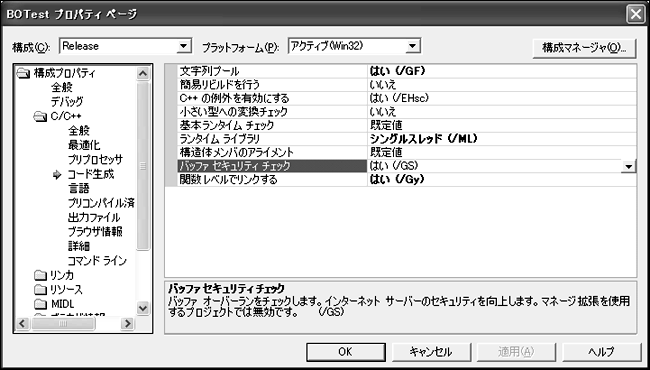Select ブラウザ情報 in the tree
Screen dimensions: 650x370
[95, 232]
